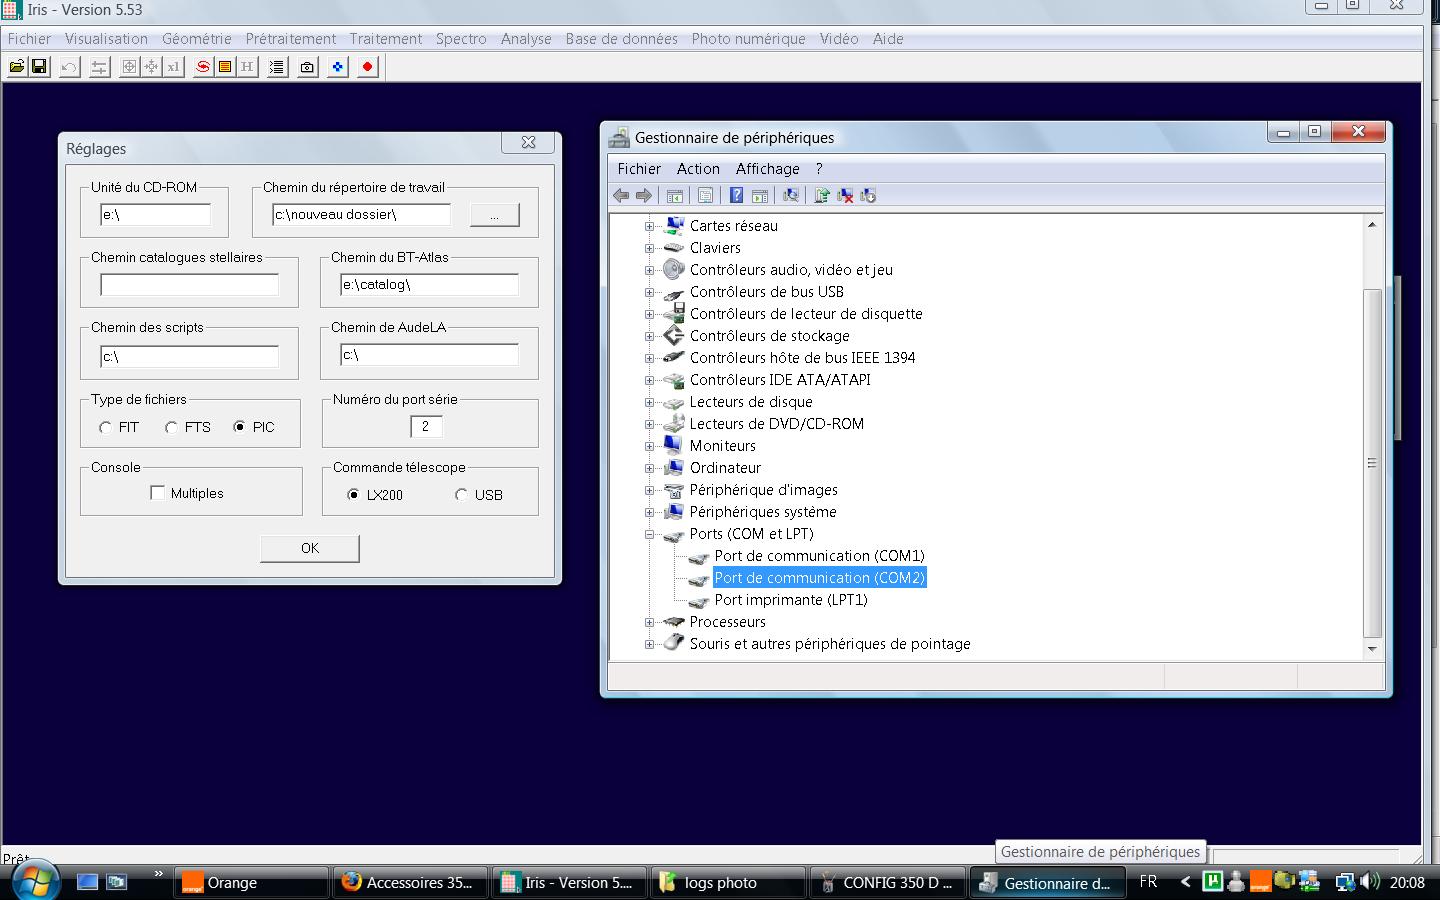Click the open file icon in Iris toolbar
The height and width of the screenshot is (900, 1440).
17,67
